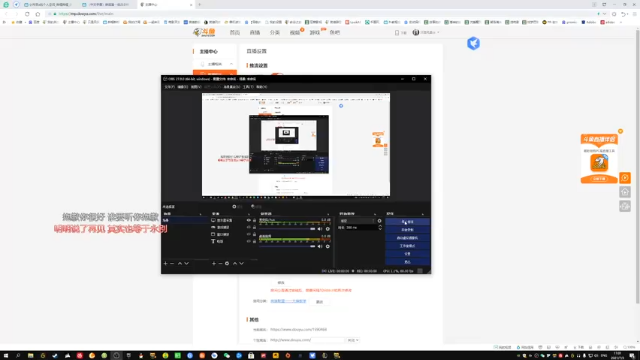640x360 pixels.
Task: Toggle lock on the window capture source
Action: tap(254, 234)
